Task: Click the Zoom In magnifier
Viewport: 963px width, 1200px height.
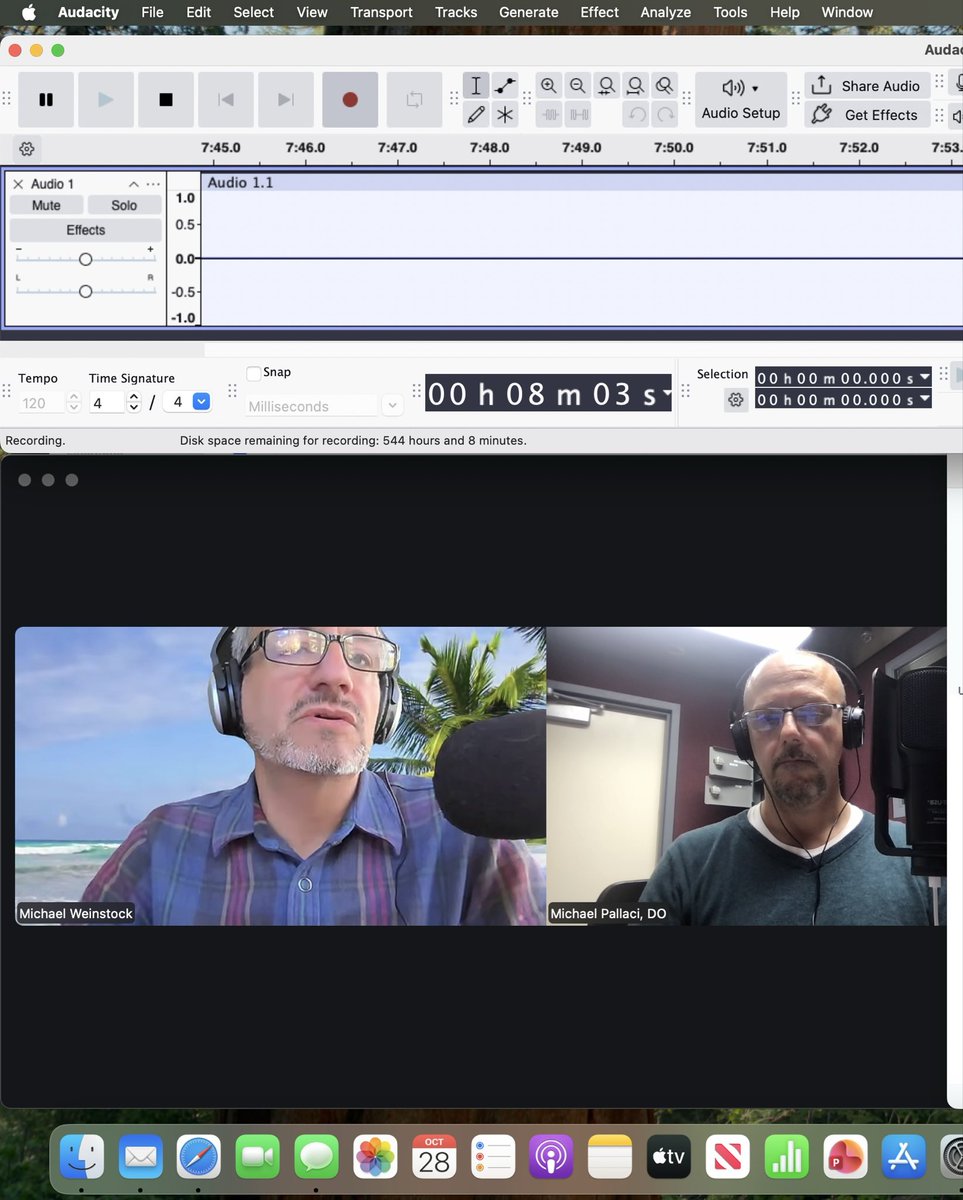Action: (x=548, y=85)
